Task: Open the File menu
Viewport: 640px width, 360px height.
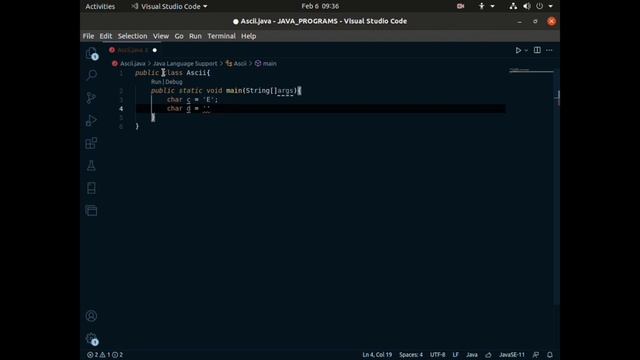Action: point(88,36)
